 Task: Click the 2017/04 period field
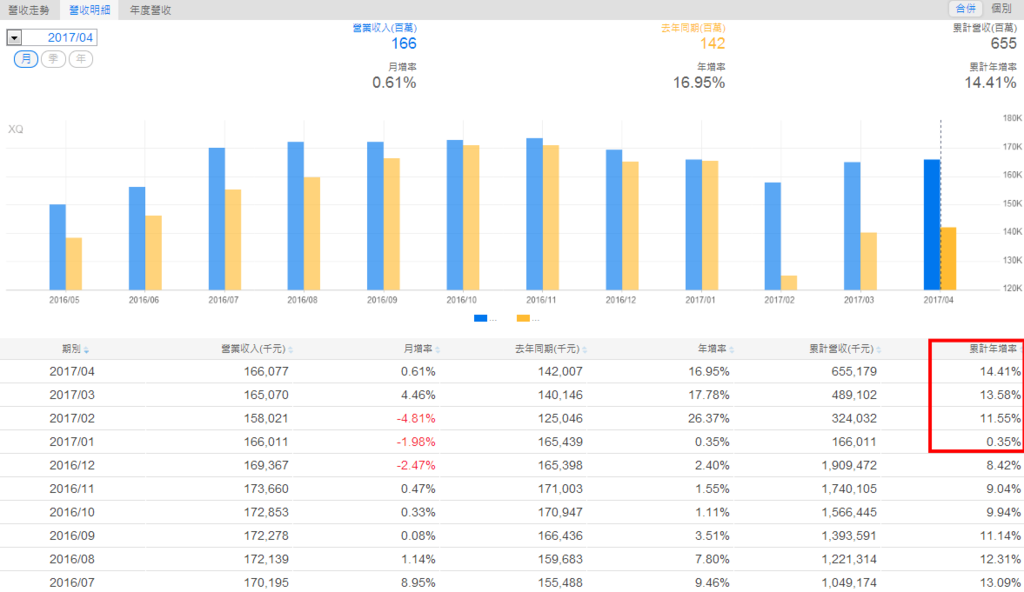click(x=59, y=38)
